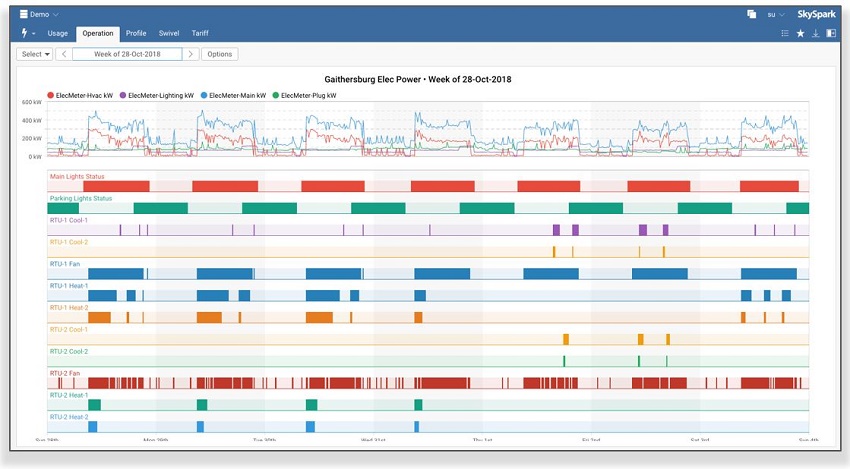The height and width of the screenshot is (469, 850).
Task: Open the list view icon in toolbar
Action: 784,33
